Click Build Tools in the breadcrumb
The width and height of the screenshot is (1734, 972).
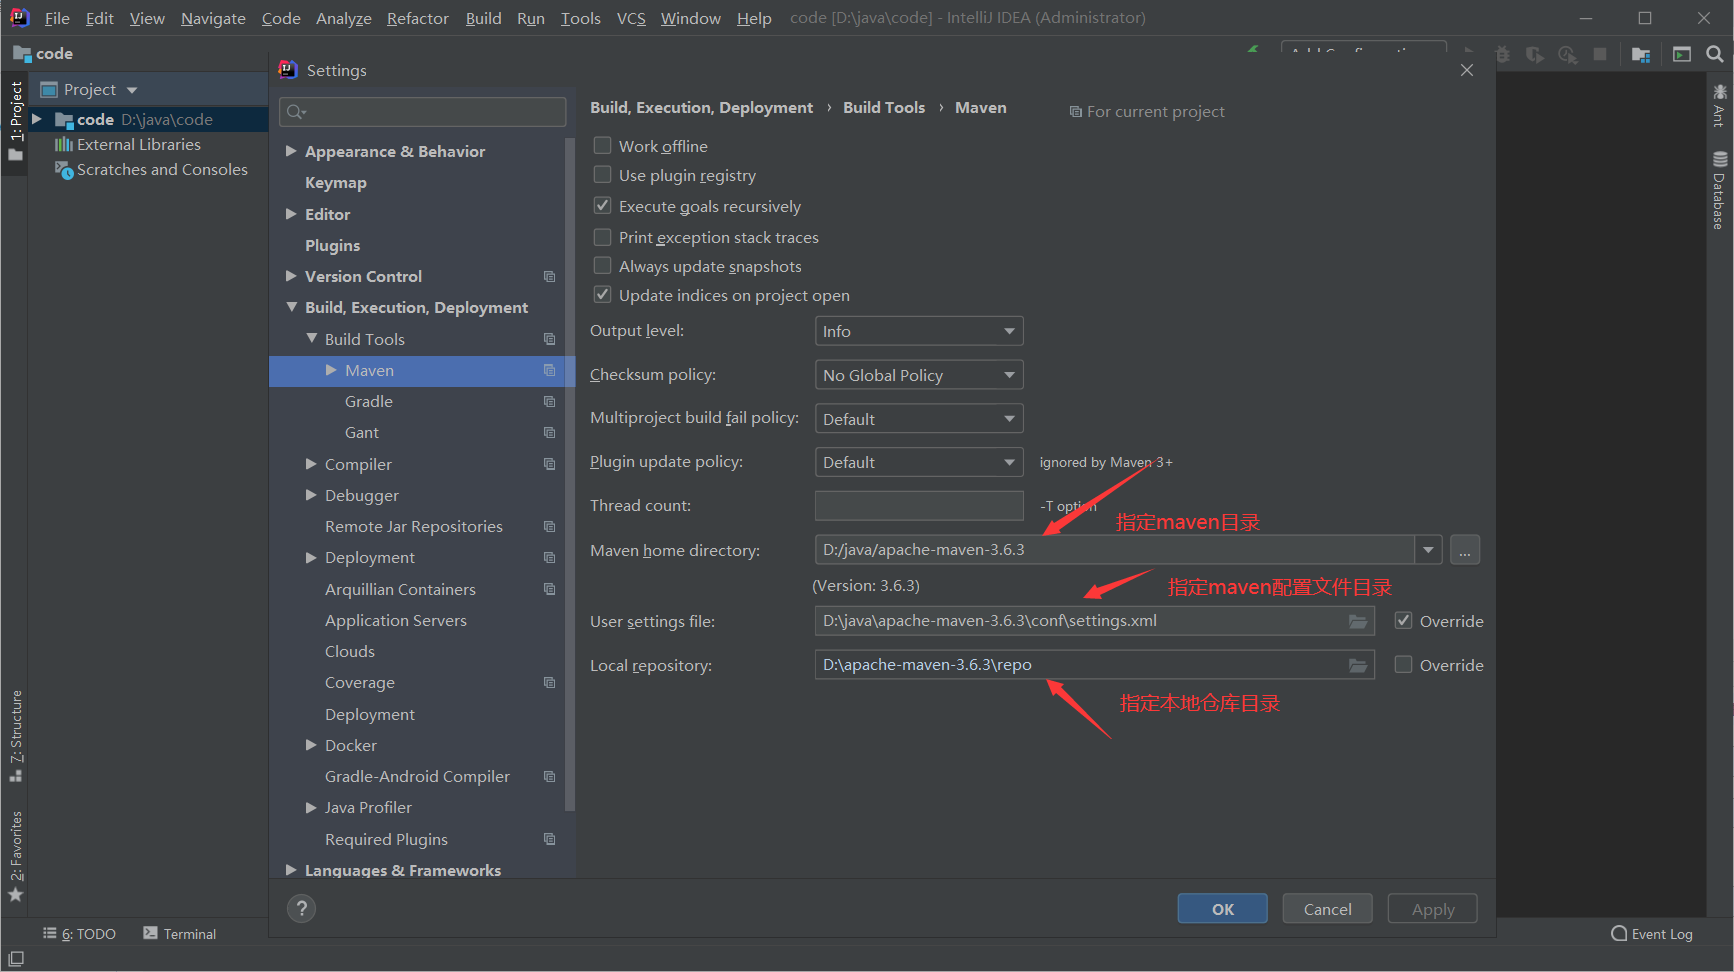click(x=884, y=108)
